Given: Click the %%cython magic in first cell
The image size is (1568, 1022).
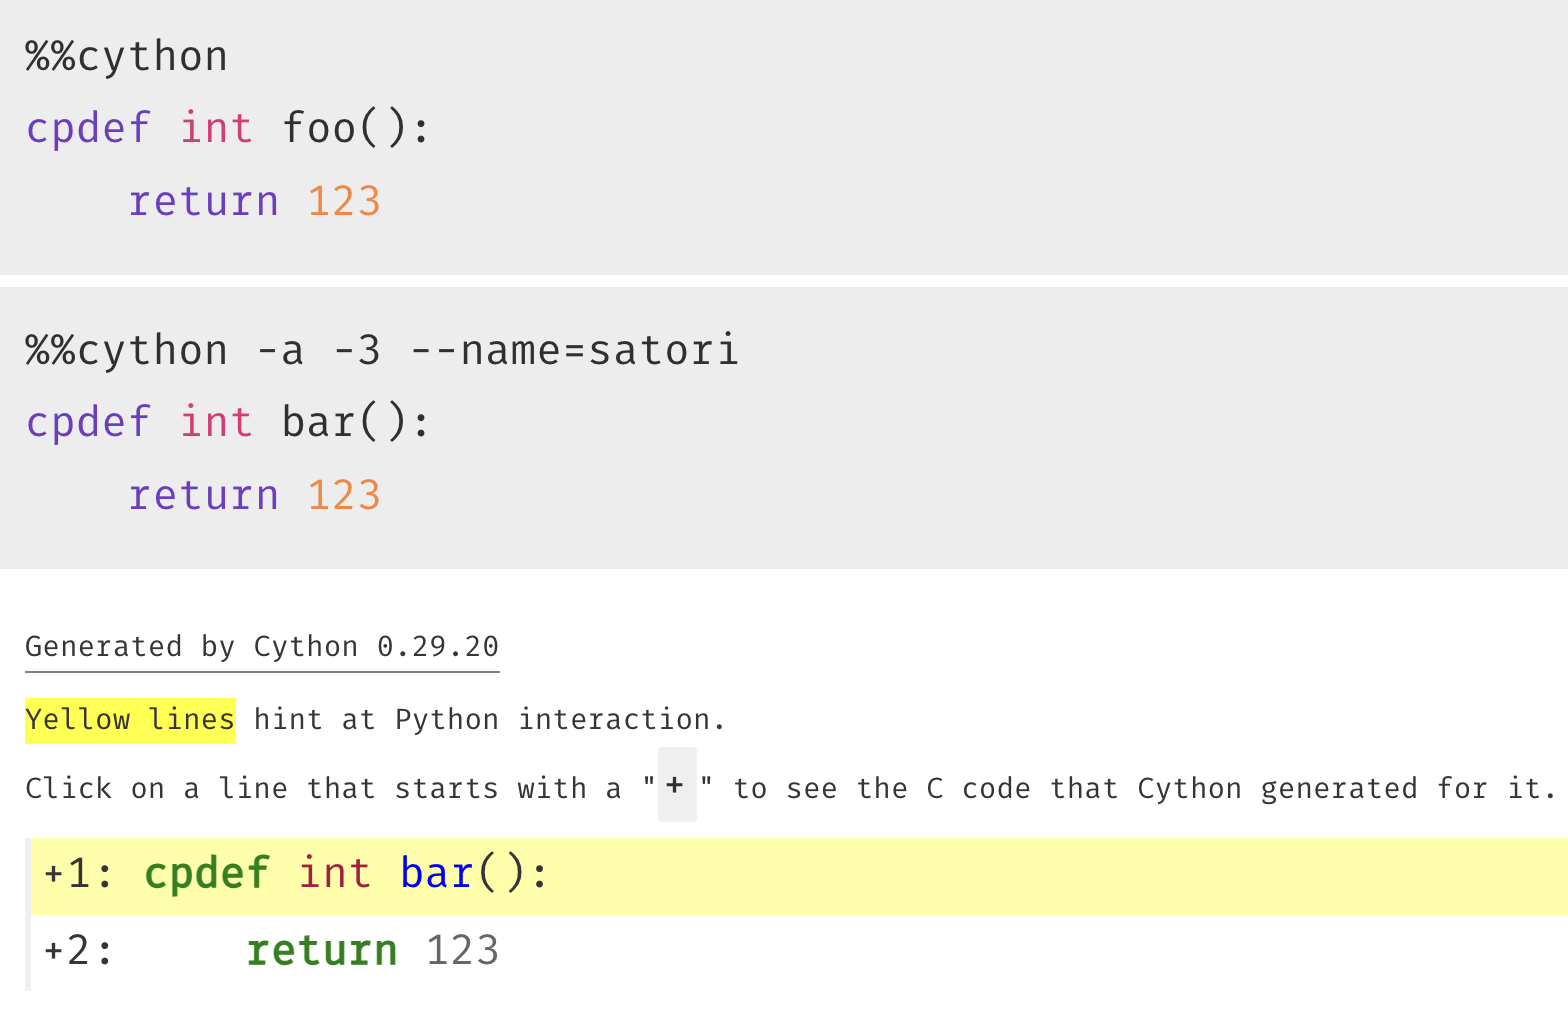Looking at the screenshot, I should 127,56.
